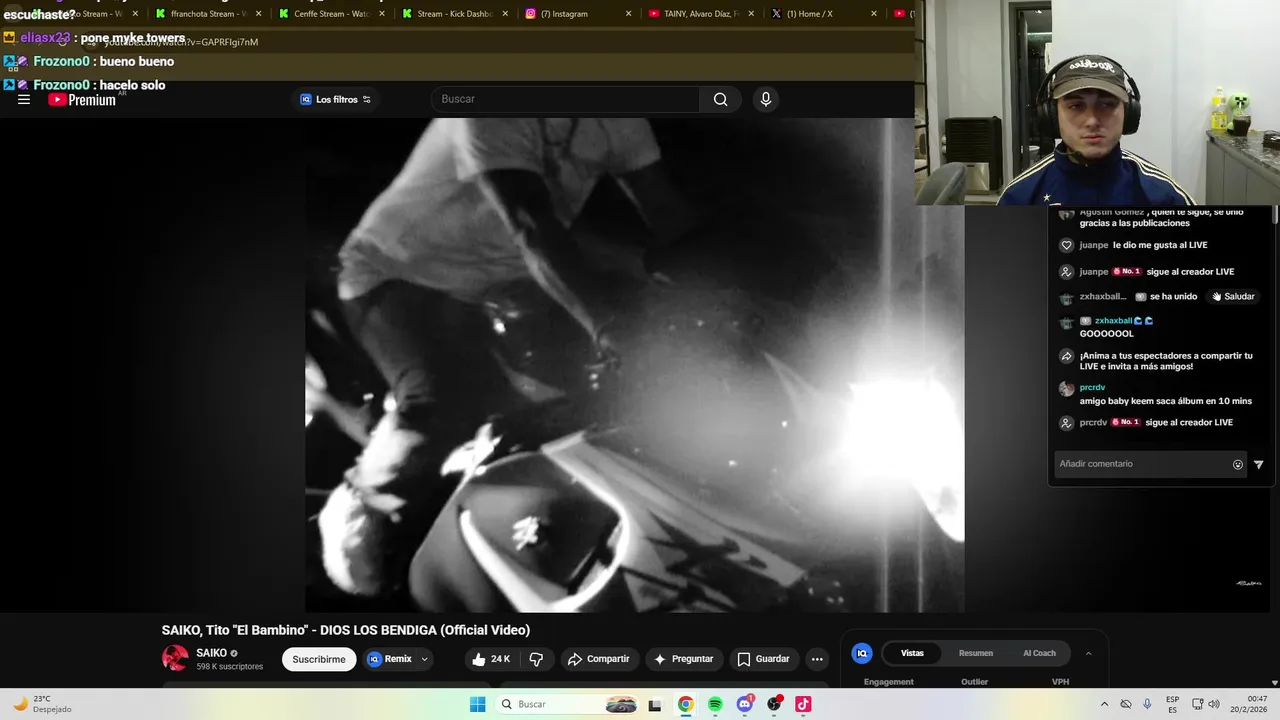This screenshot has height=720, width=1280.
Task: Open Spotify from the taskbar
Action: point(715,704)
